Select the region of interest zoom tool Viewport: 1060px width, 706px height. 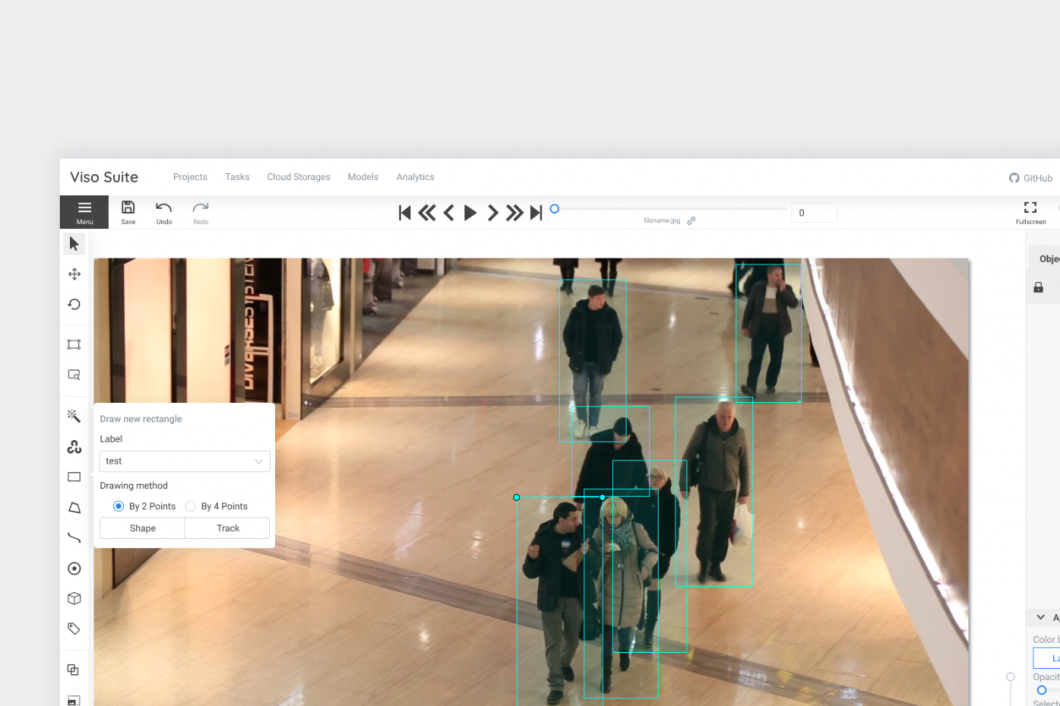tap(74, 375)
